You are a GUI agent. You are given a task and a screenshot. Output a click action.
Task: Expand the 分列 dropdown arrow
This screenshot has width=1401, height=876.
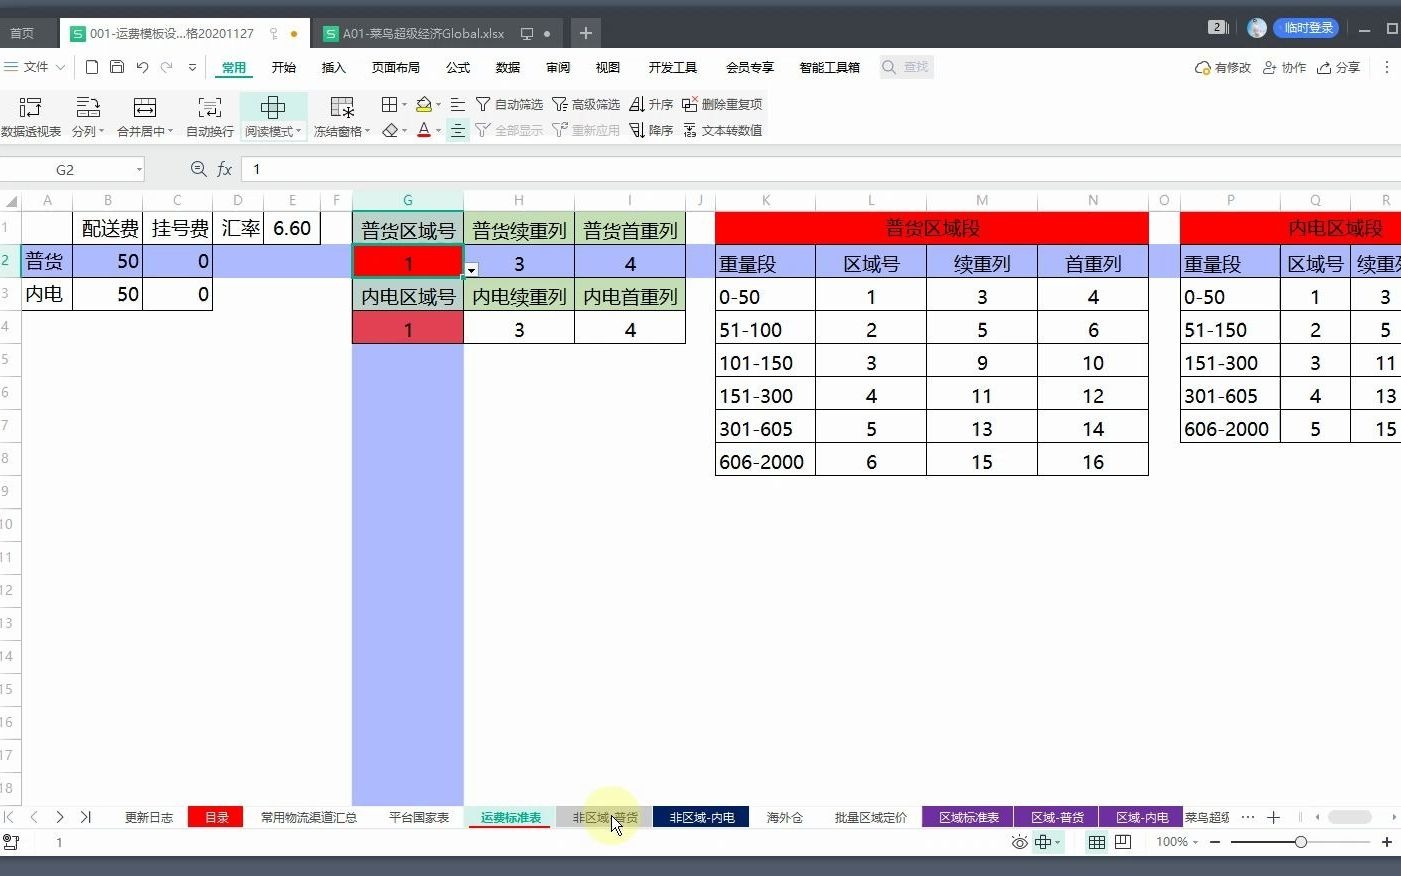coord(101,131)
